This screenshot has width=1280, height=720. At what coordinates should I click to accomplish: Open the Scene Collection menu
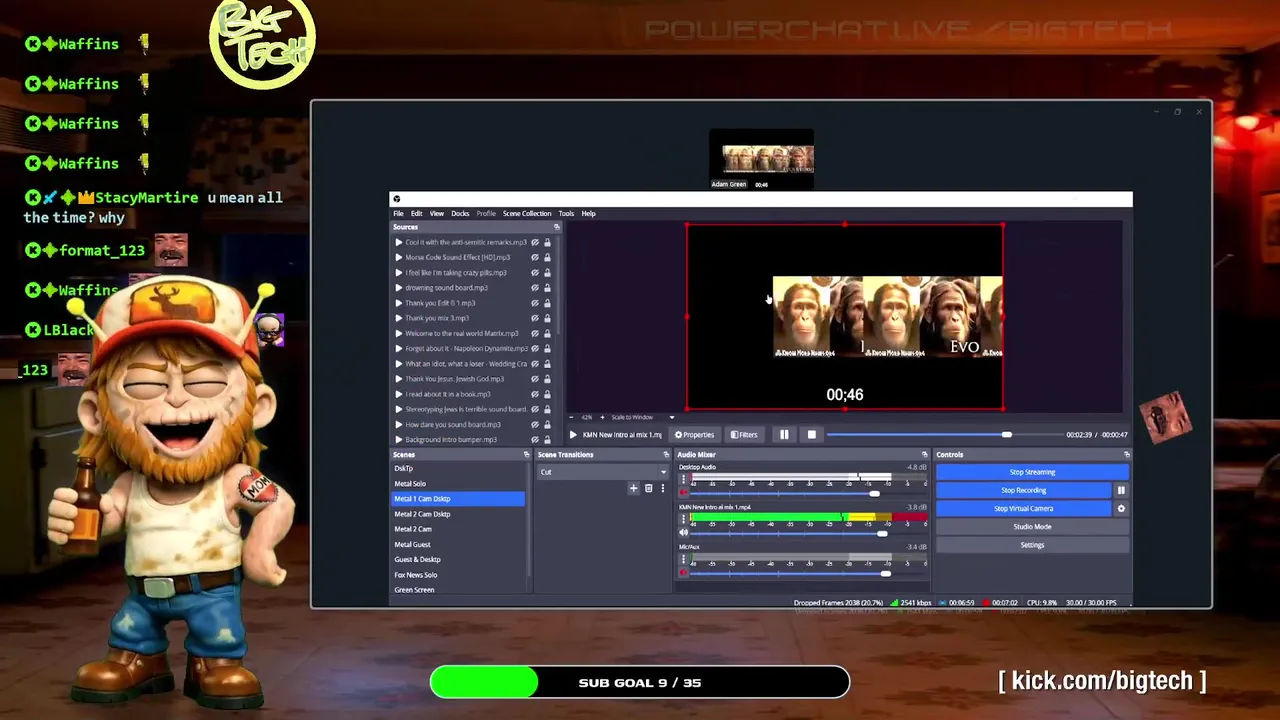pos(527,213)
